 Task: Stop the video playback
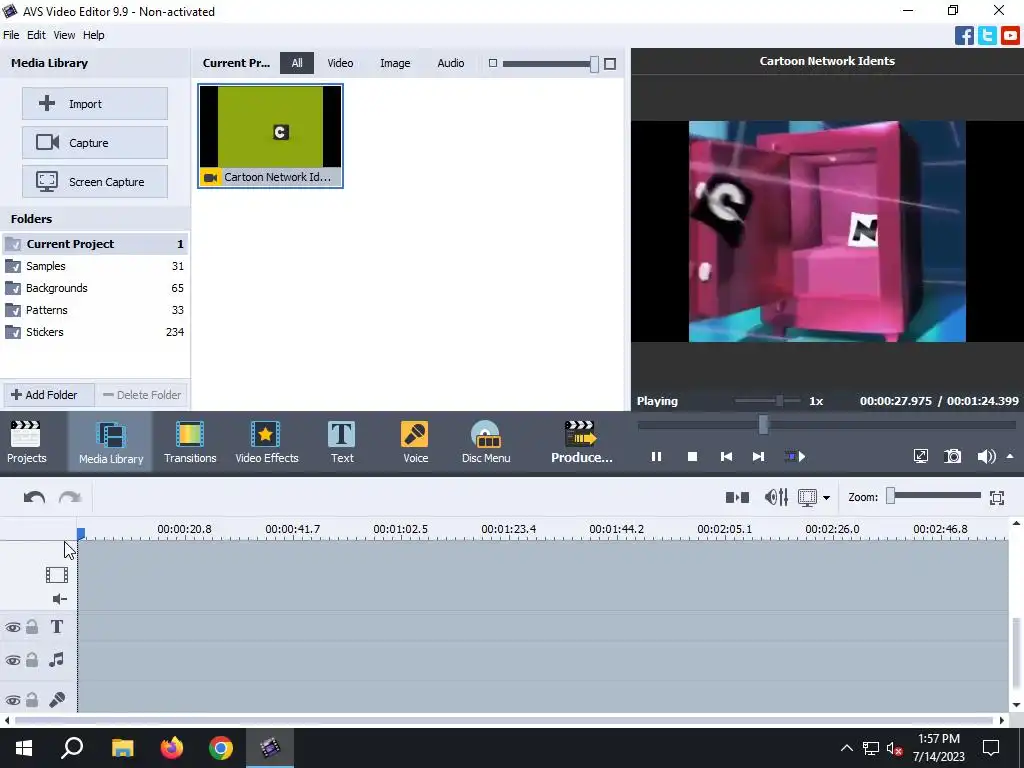[692, 456]
